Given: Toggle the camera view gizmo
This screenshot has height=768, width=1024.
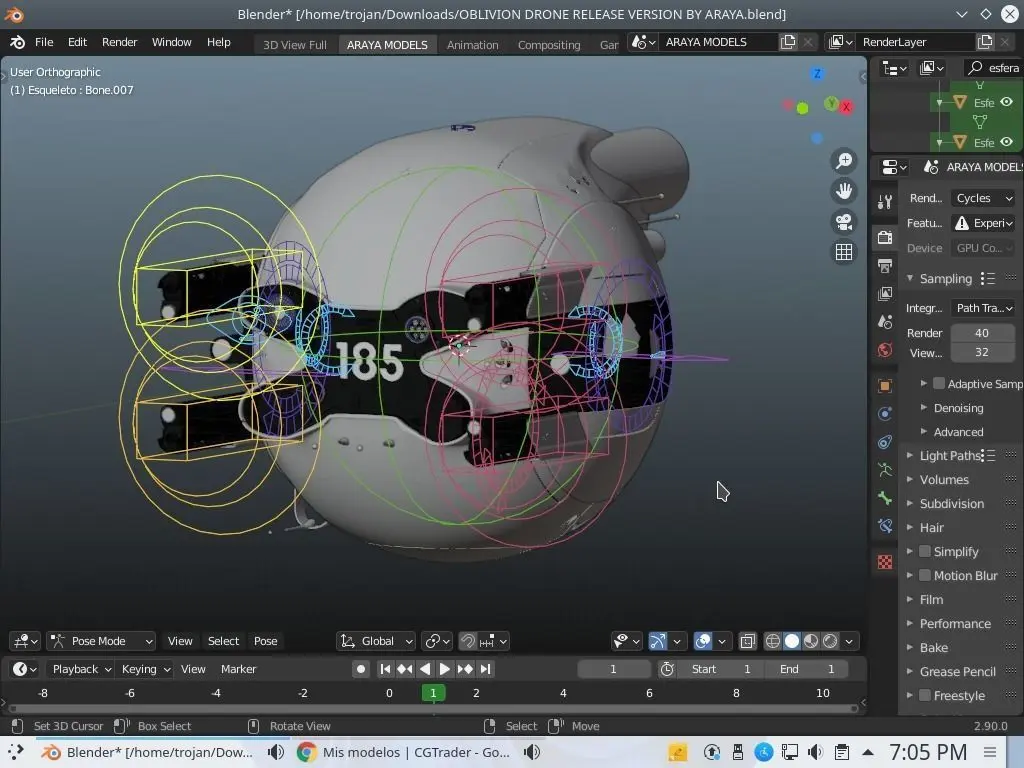Looking at the screenshot, I should 844,222.
